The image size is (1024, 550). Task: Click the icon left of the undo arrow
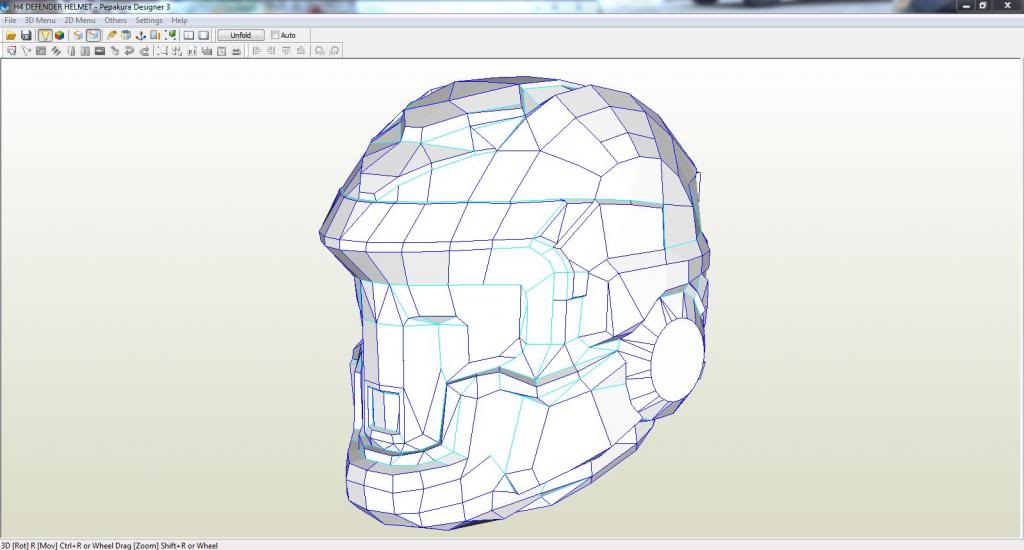pos(115,51)
